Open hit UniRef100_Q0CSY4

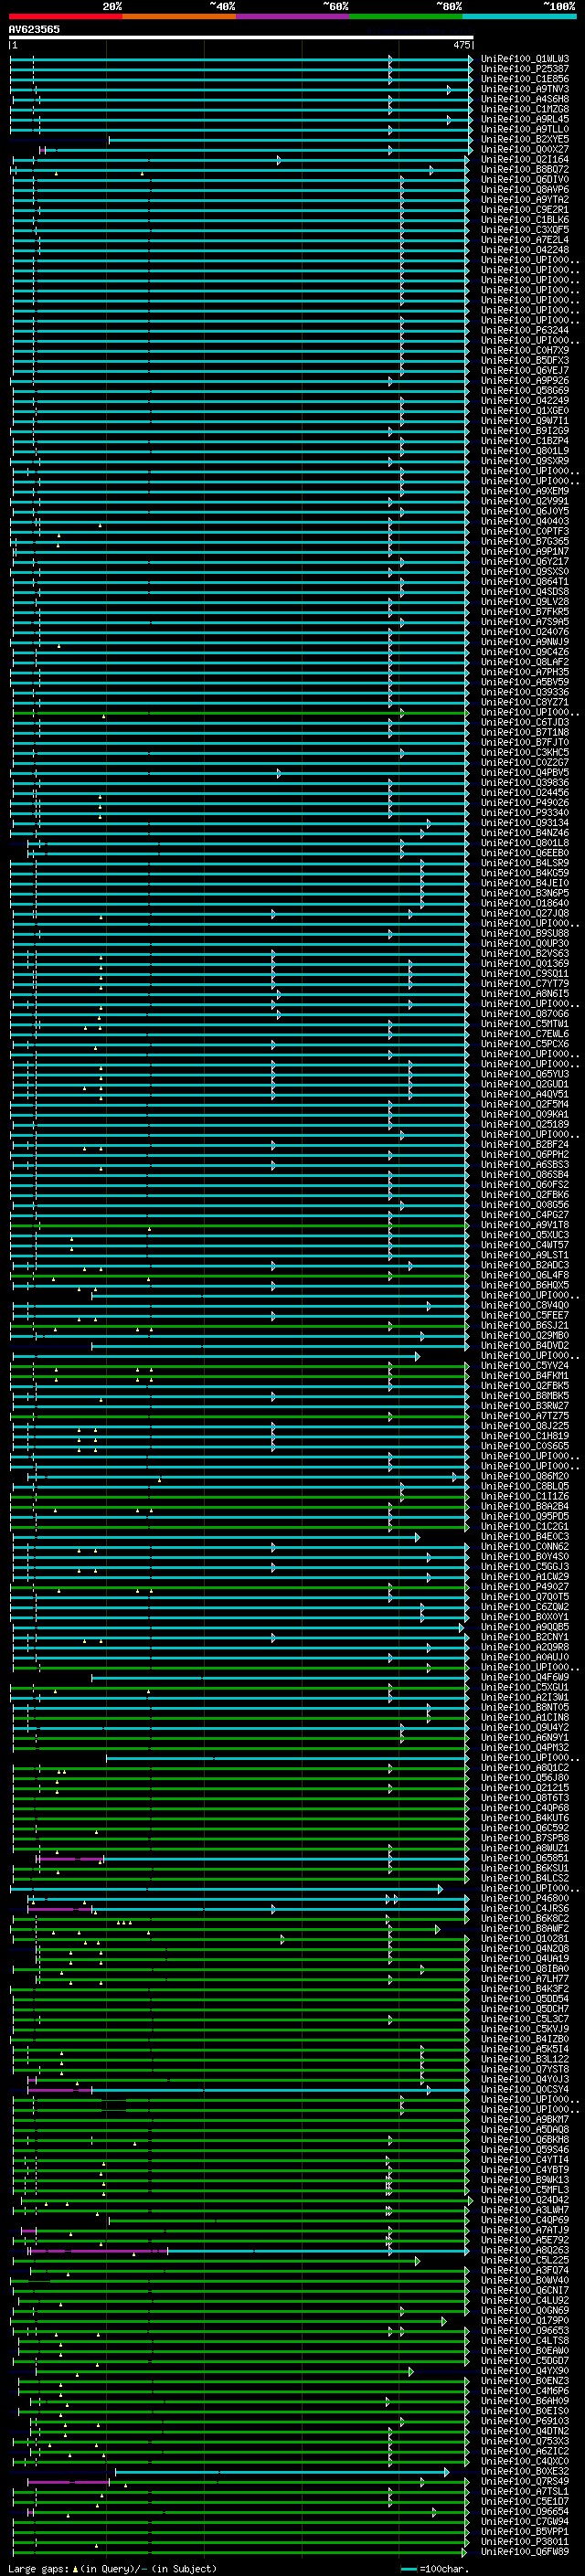pos(525,2090)
